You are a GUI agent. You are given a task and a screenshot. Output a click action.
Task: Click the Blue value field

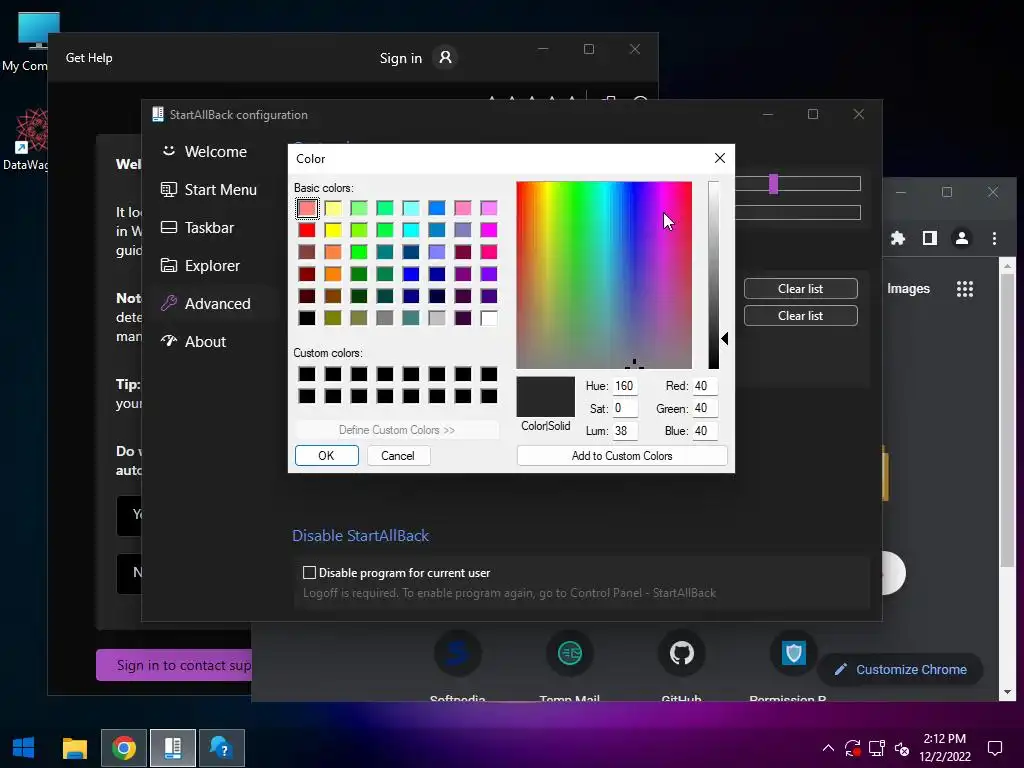pos(705,431)
